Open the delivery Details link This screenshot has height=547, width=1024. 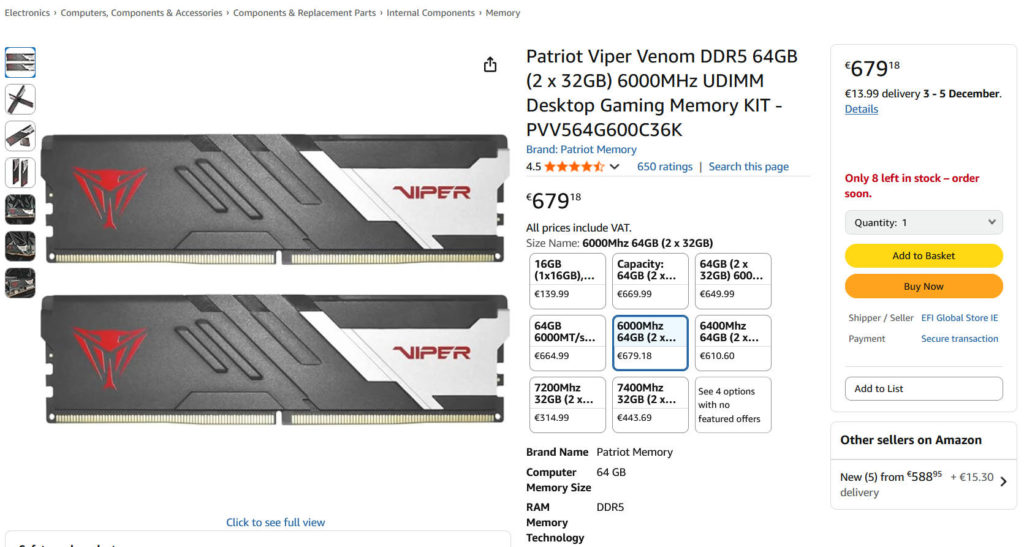click(x=861, y=109)
